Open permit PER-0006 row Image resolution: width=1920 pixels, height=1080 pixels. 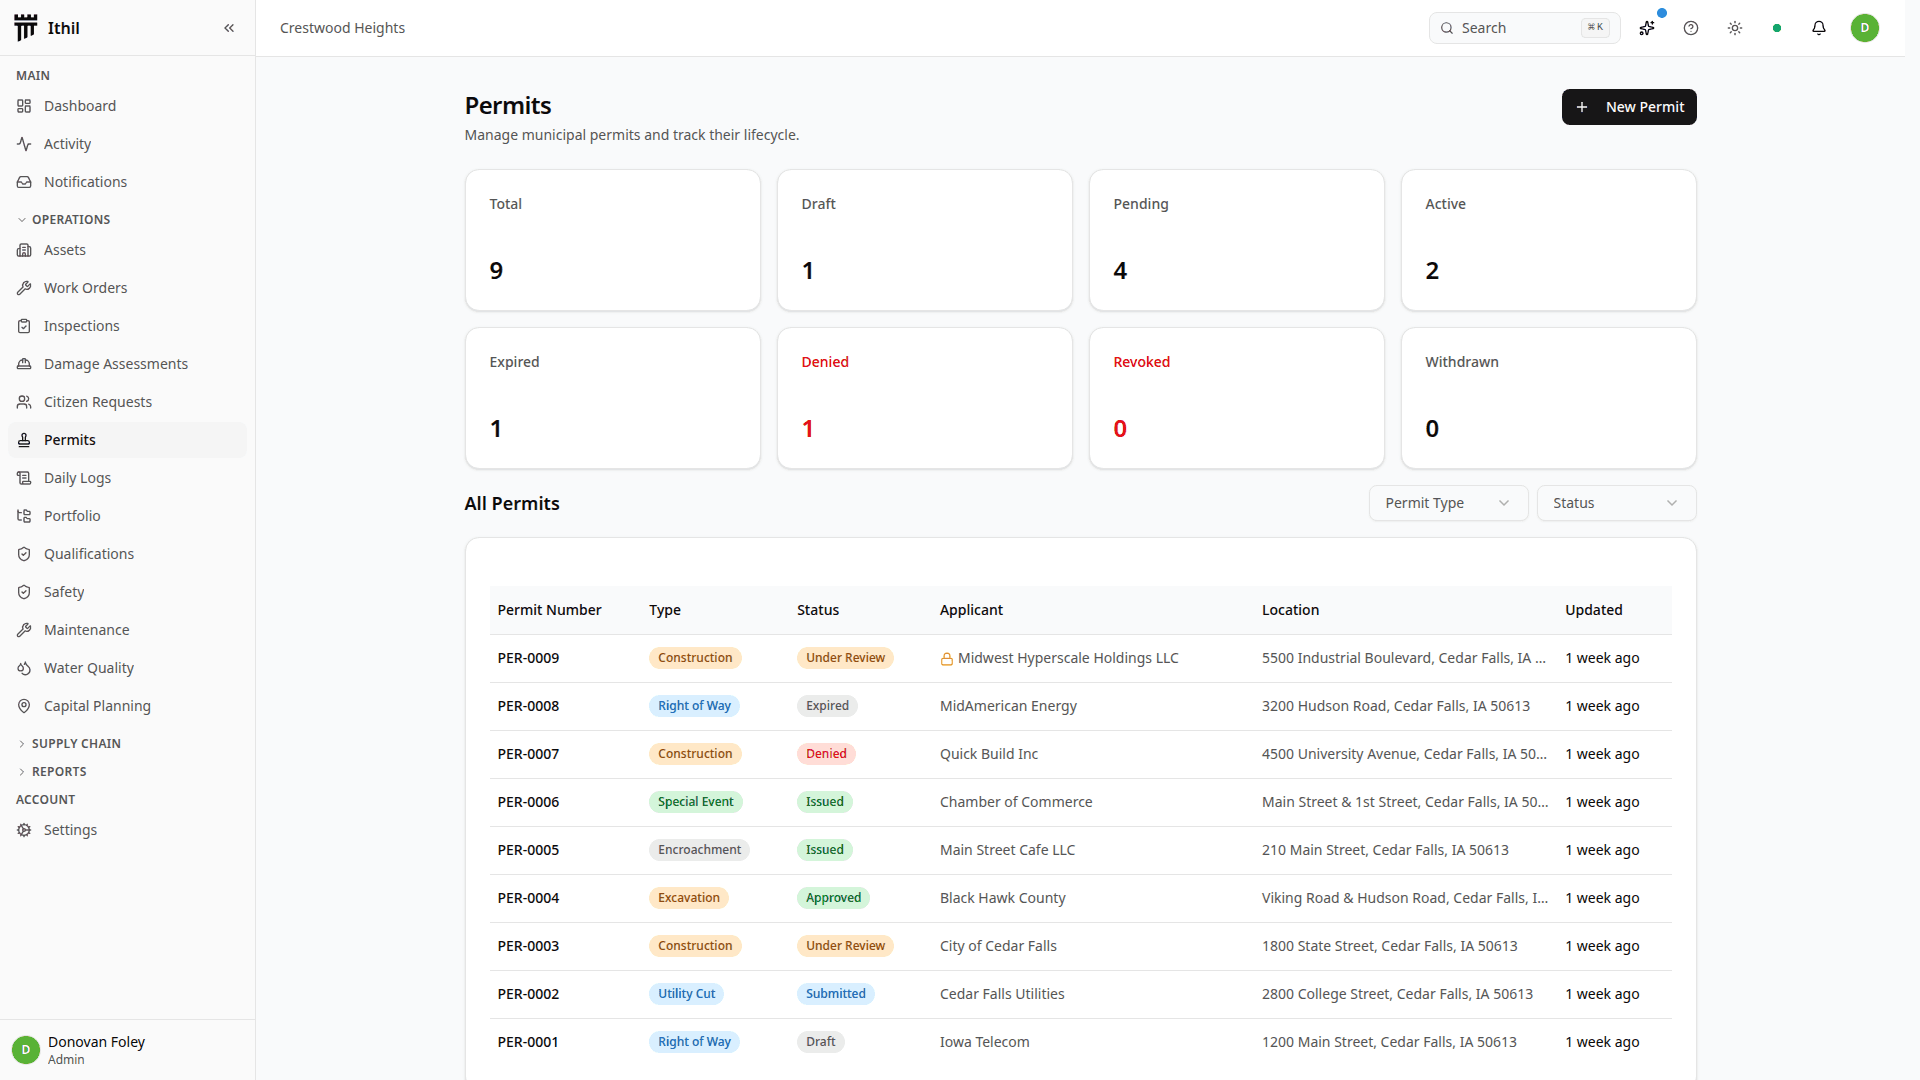(1080, 802)
